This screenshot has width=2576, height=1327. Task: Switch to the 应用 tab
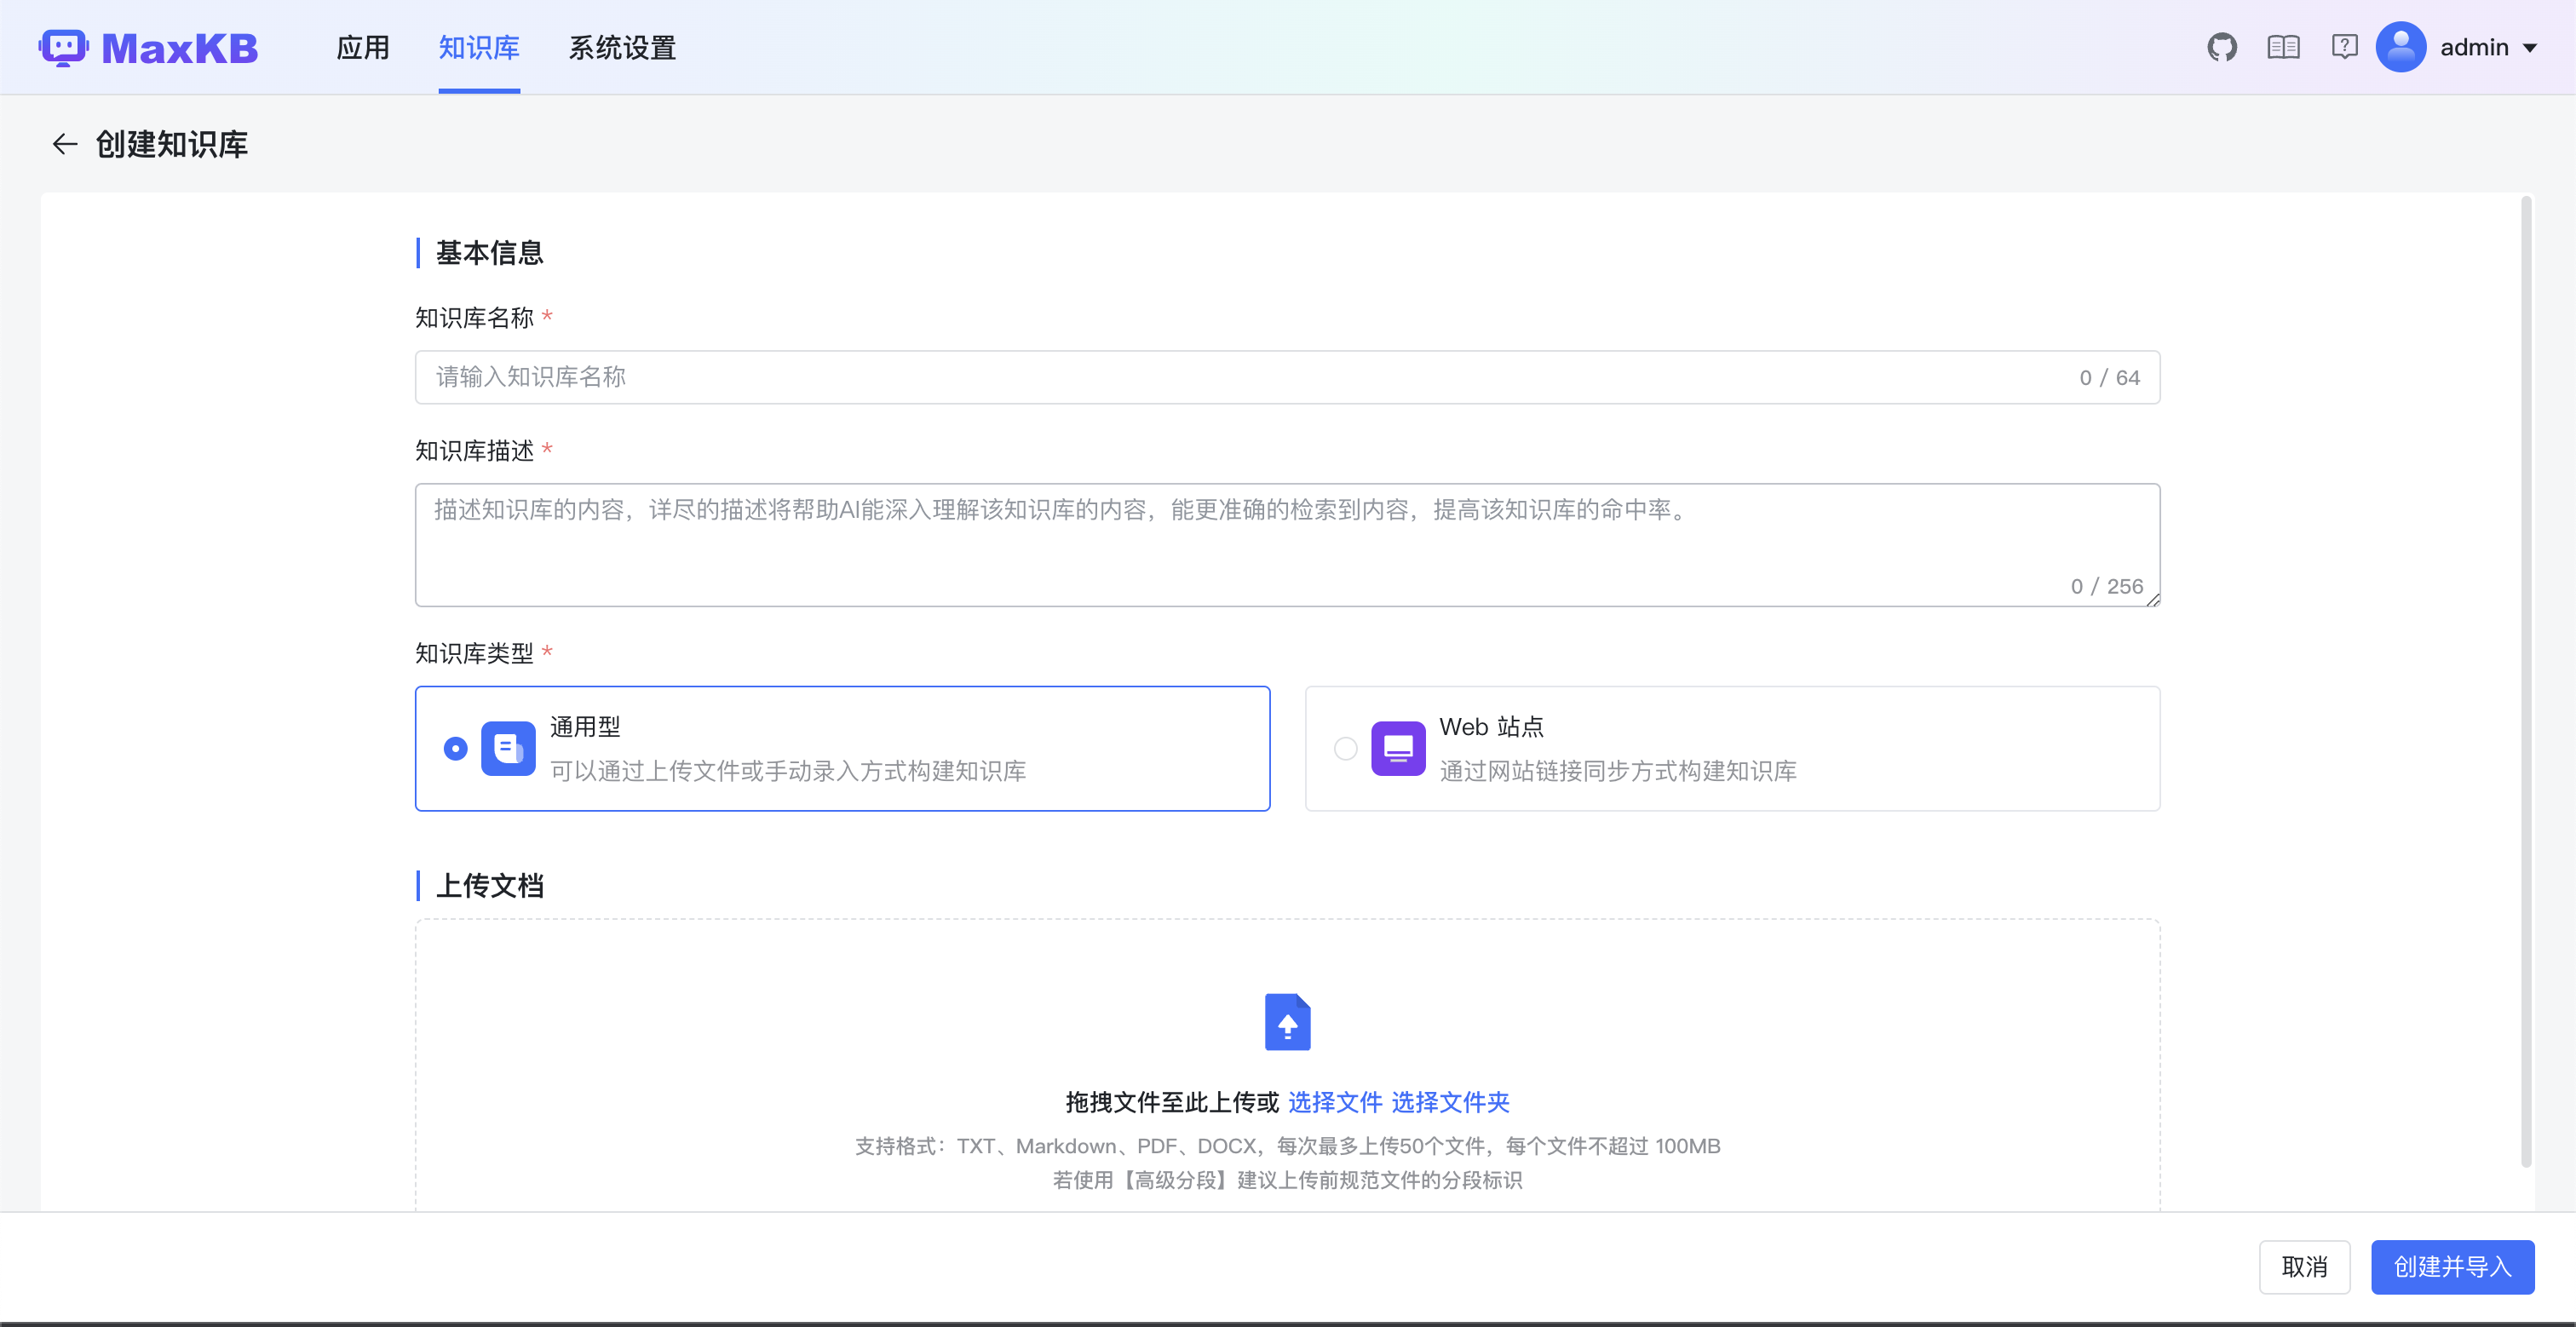point(362,47)
